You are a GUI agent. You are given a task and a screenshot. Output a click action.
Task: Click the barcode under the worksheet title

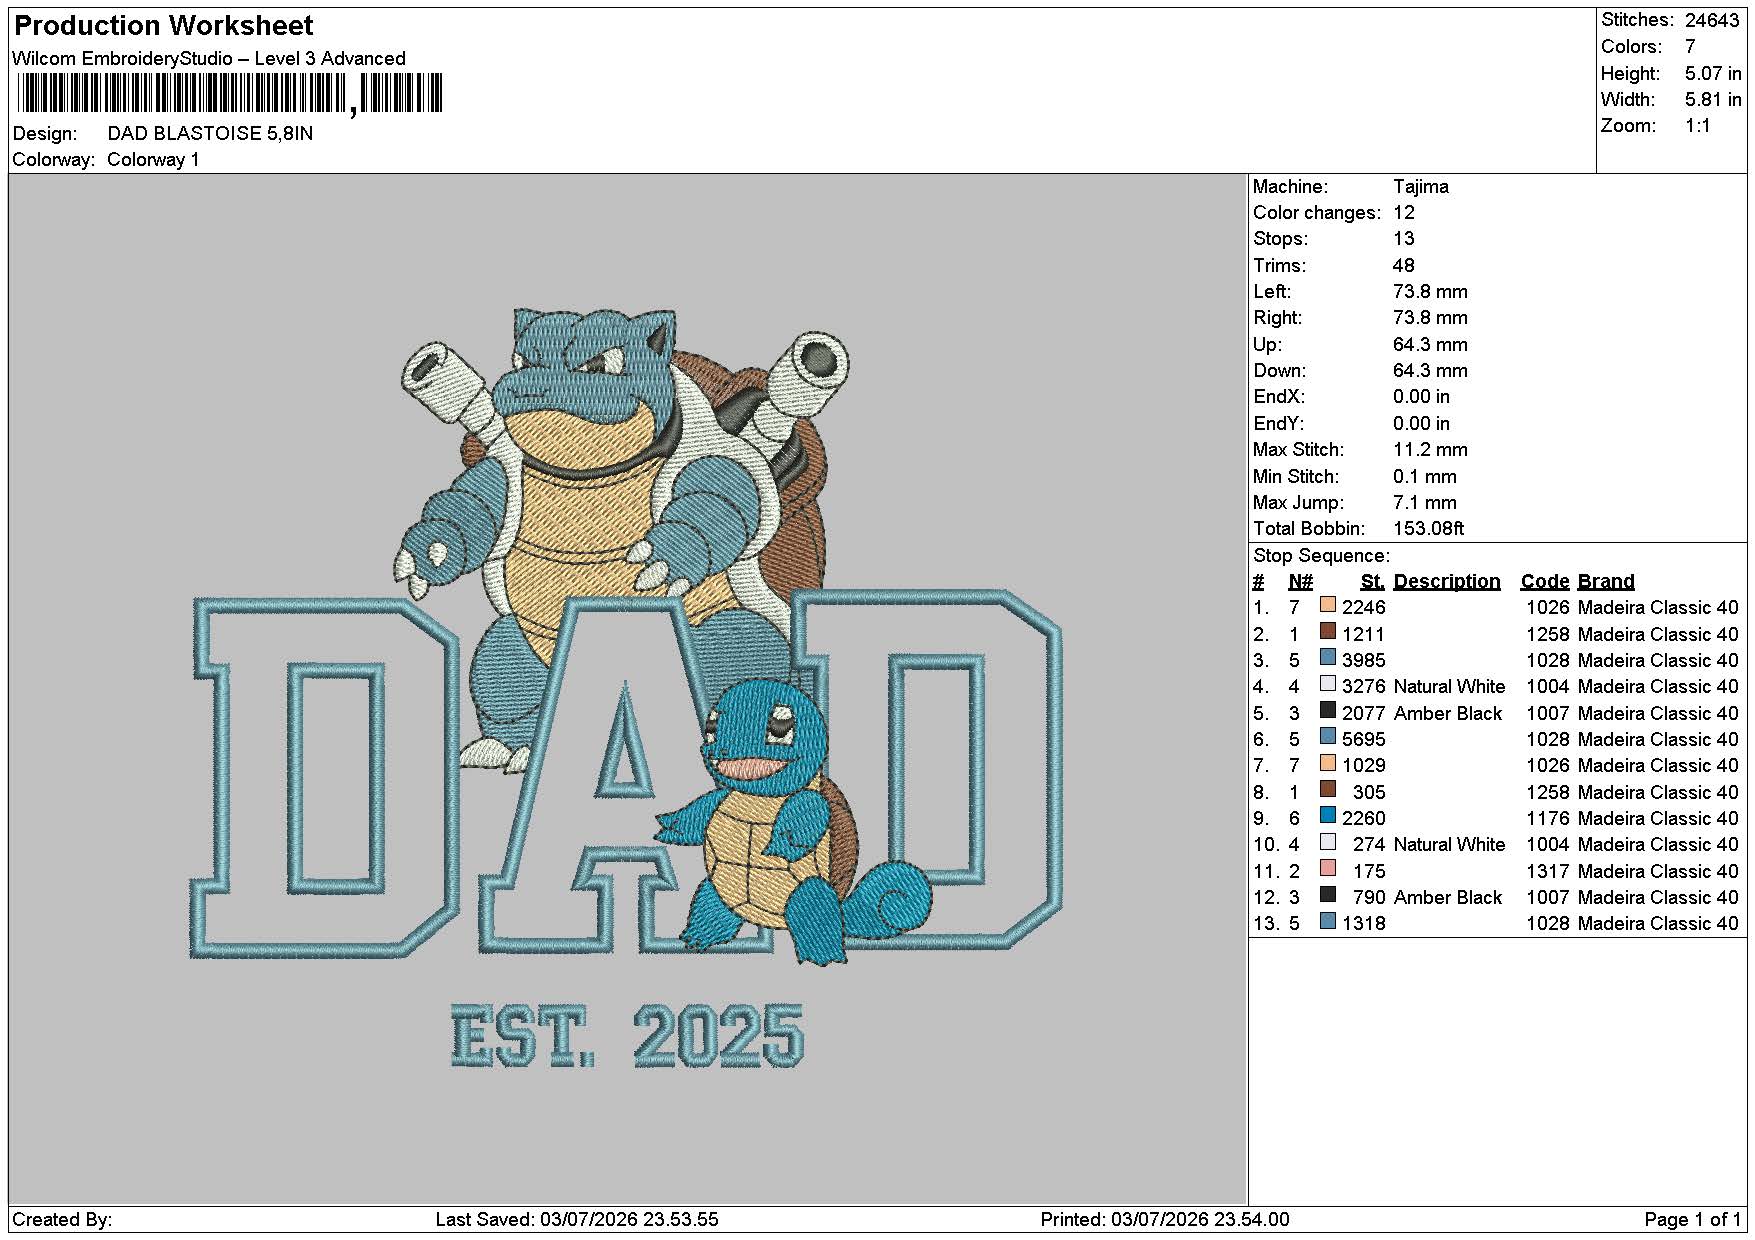(230, 95)
